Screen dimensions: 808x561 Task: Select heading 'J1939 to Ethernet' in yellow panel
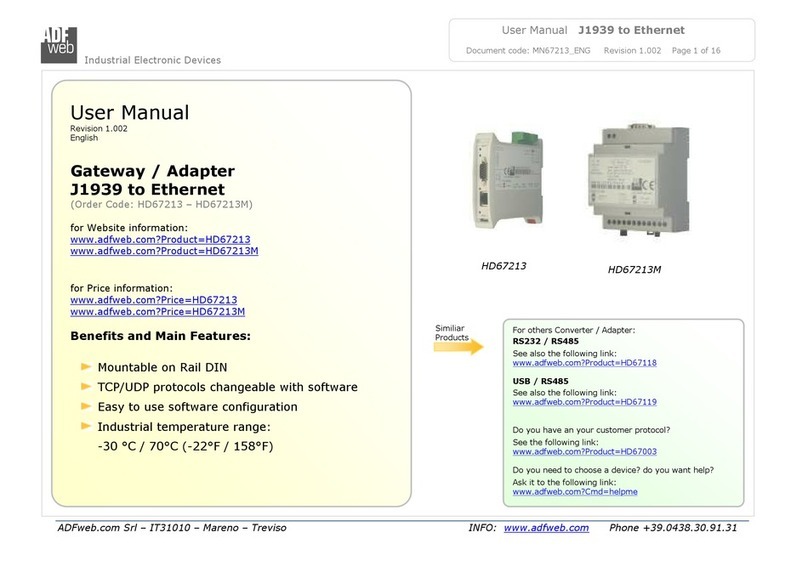(147, 190)
